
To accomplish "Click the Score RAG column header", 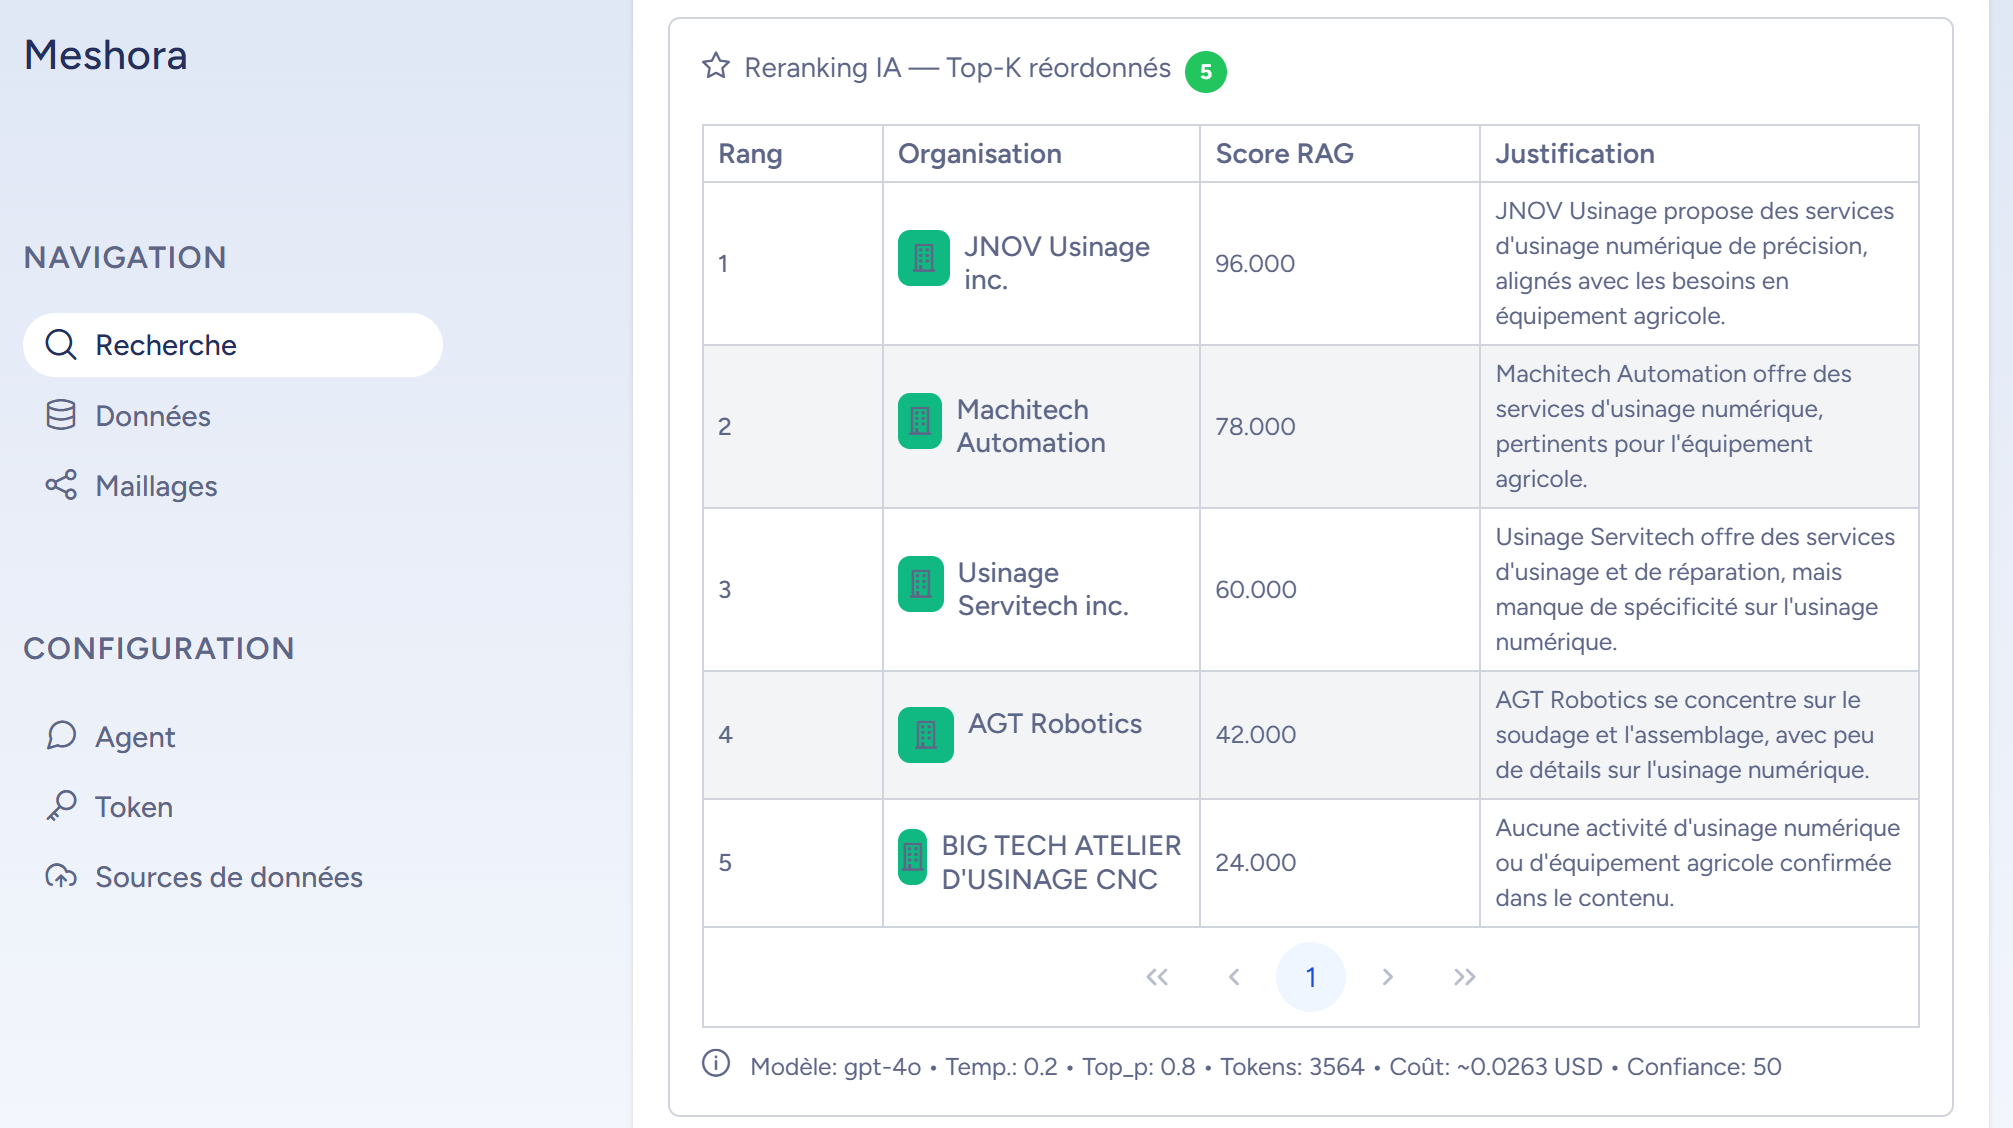I will click(1340, 154).
